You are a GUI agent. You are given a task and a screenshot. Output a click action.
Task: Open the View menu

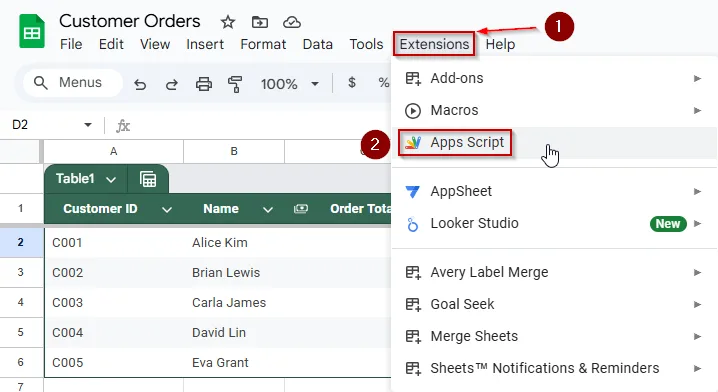pyautogui.click(x=155, y=44)
